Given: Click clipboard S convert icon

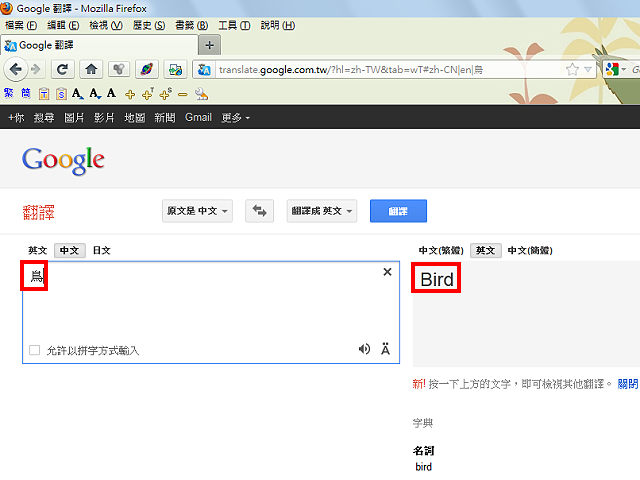Looking at the screenshot, I should click(61, 94).
